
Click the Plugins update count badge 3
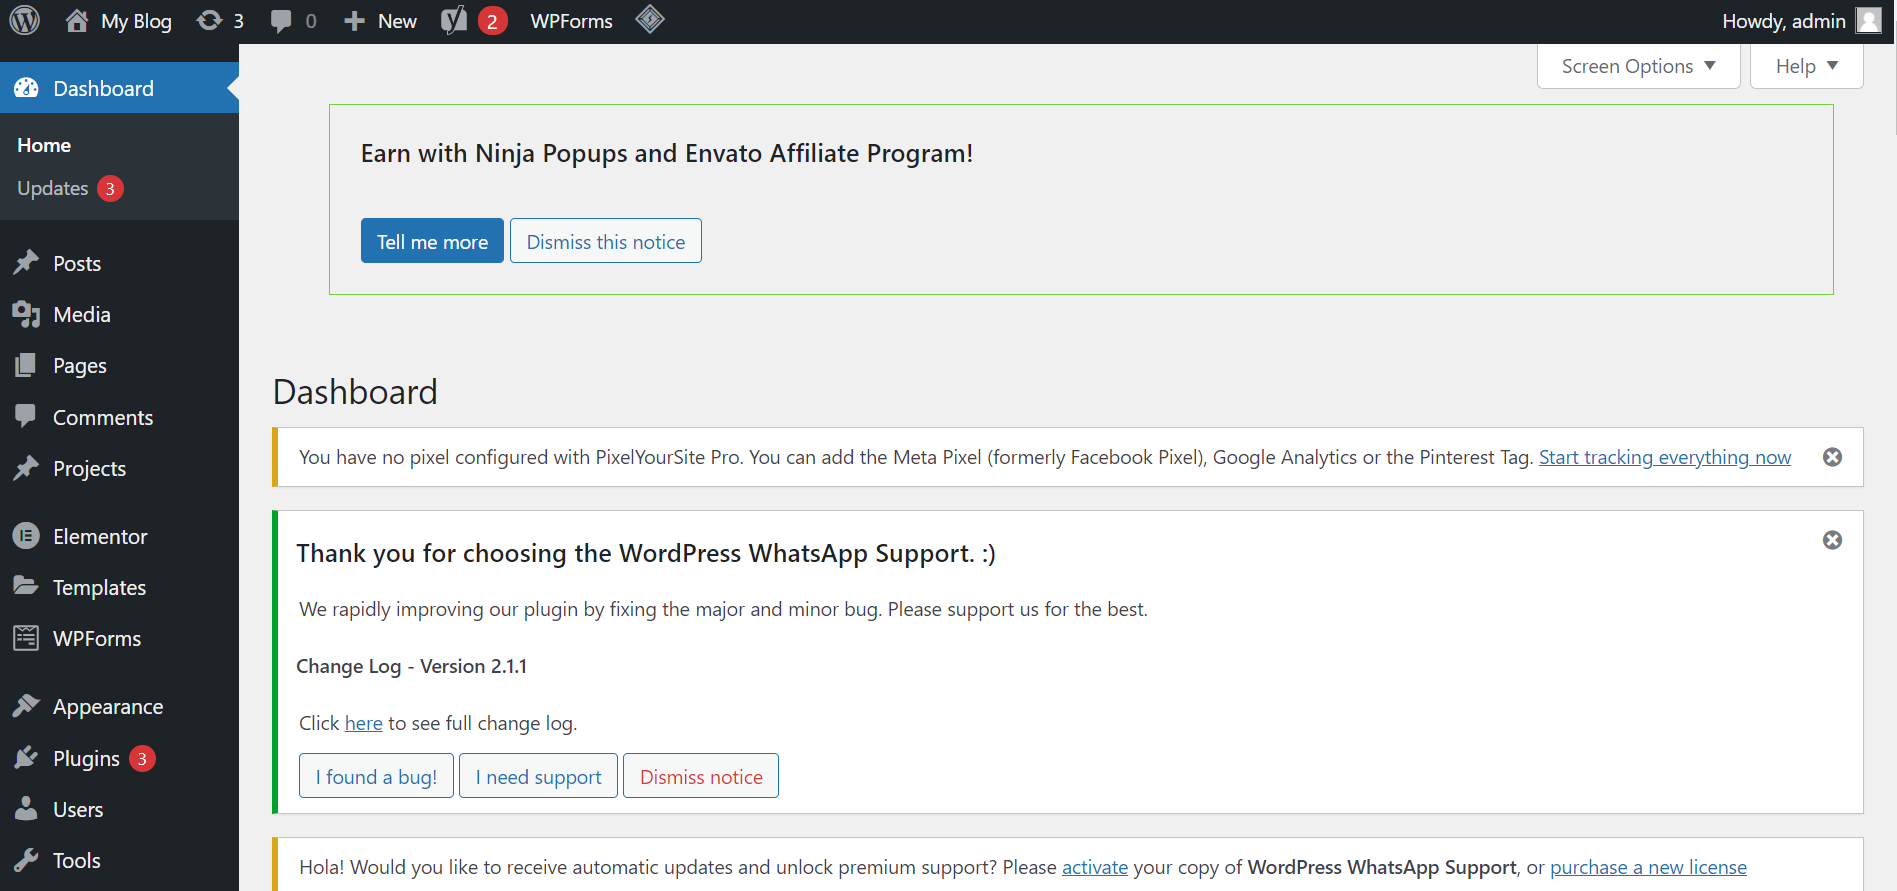142,758
